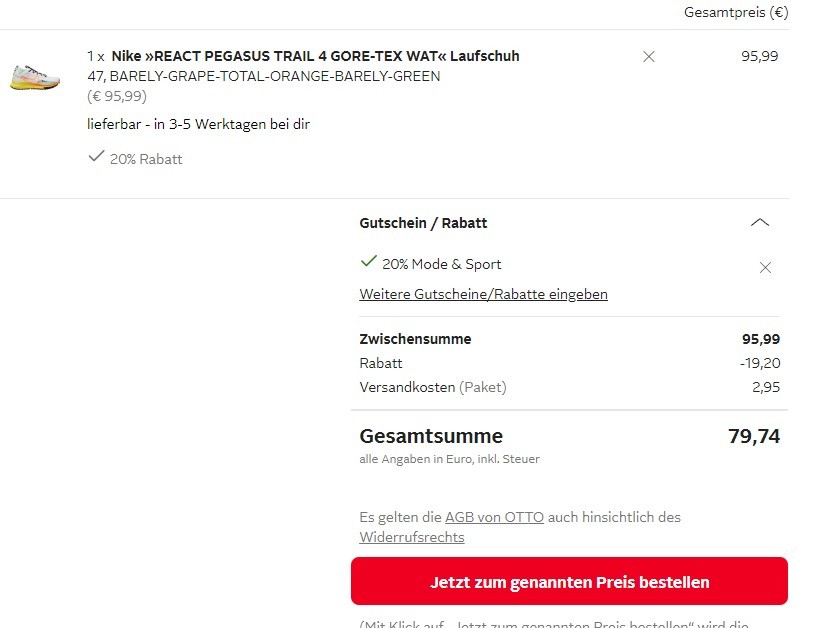The height and width of the screenshot is (628, 825).
Task: Click the Nike REACT PEGASUS TRAIL 4 product title
Action: 315,56
